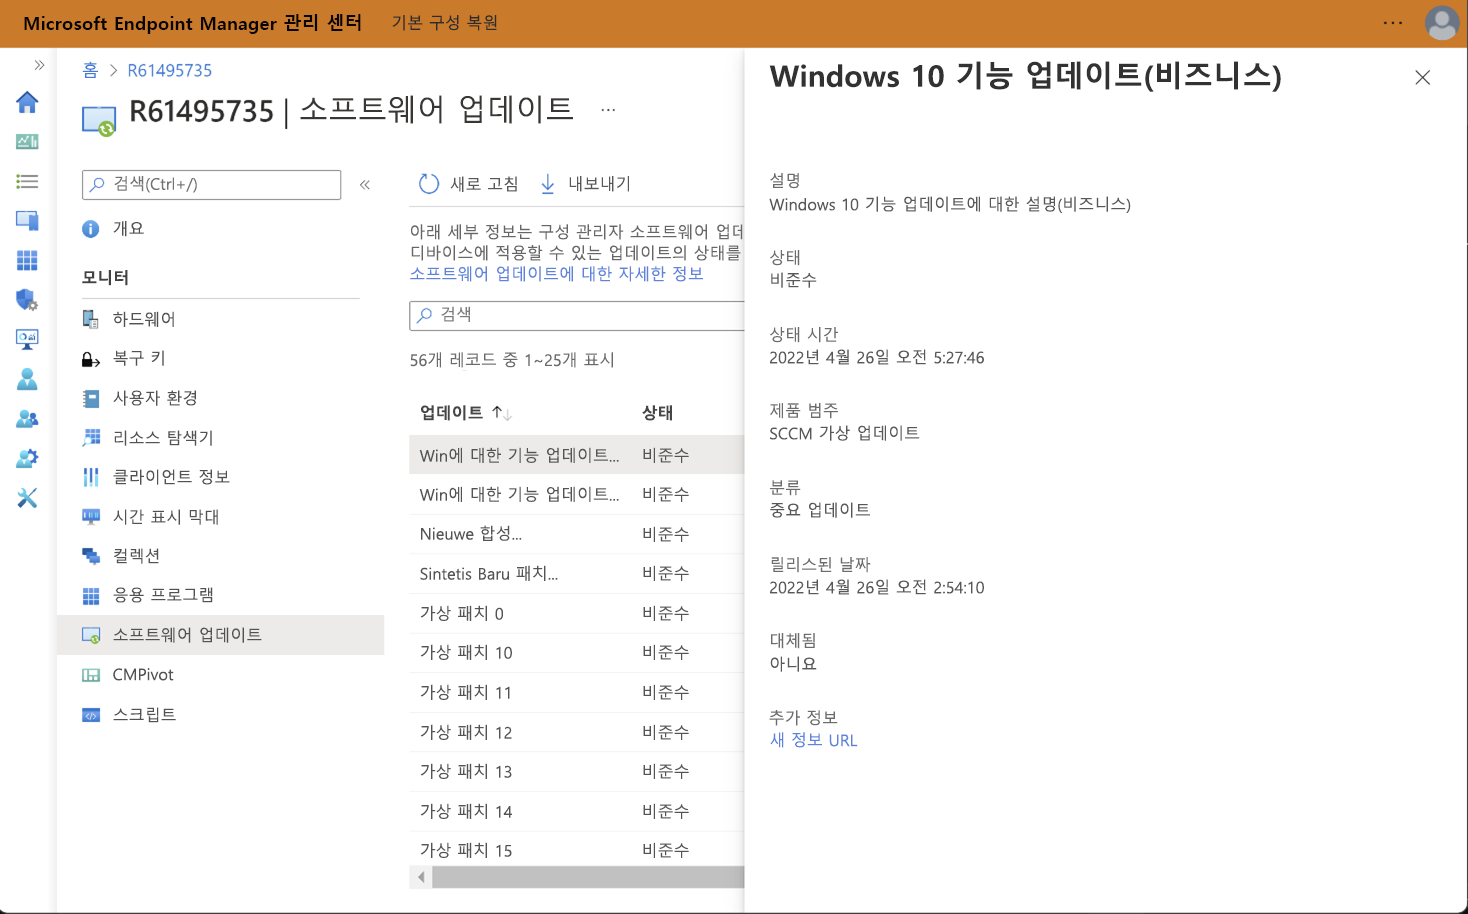
Task: Click the 중요 업데이트 classification value
Action: coord(820,510)
